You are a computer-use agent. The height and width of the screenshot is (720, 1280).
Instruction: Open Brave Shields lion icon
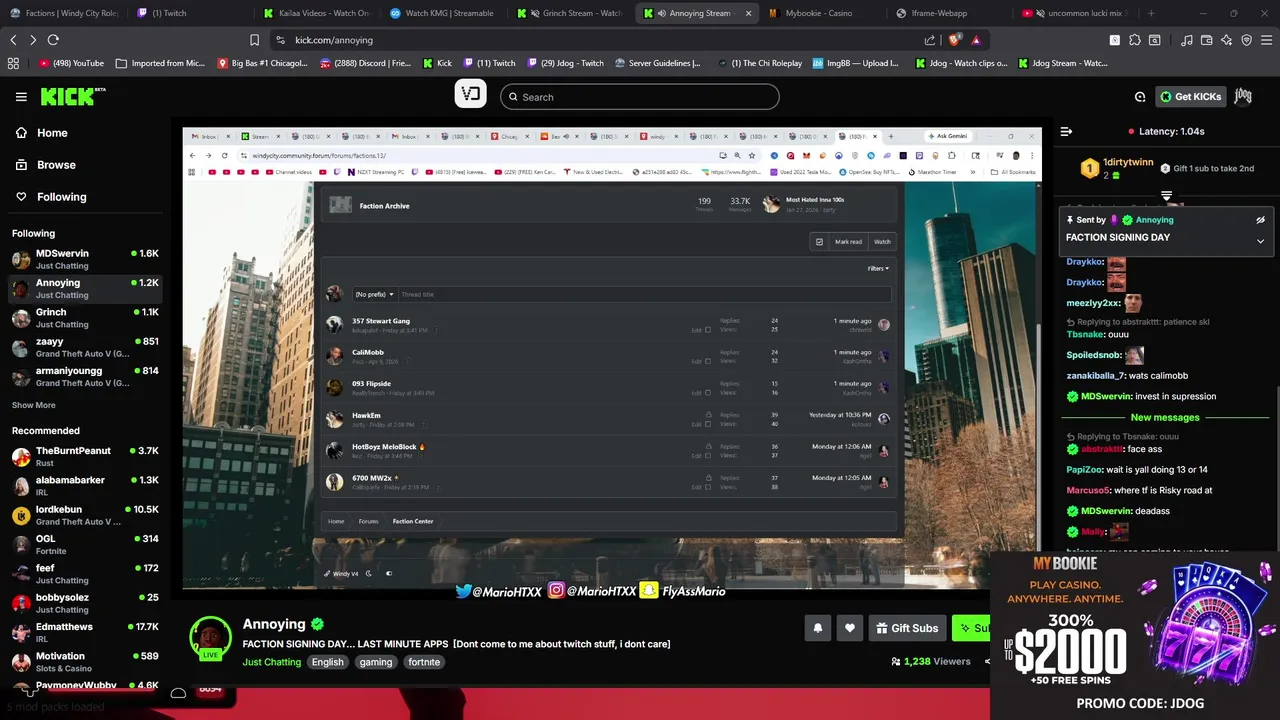click(954, 40)
